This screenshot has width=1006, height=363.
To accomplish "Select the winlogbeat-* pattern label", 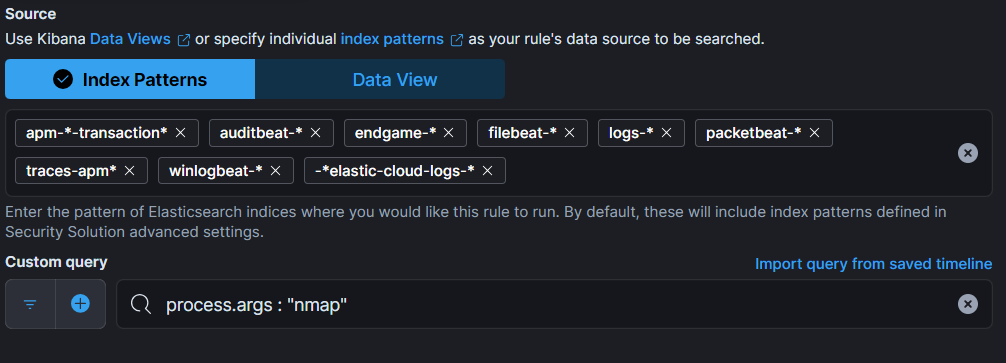I will (x=216, y=171).
